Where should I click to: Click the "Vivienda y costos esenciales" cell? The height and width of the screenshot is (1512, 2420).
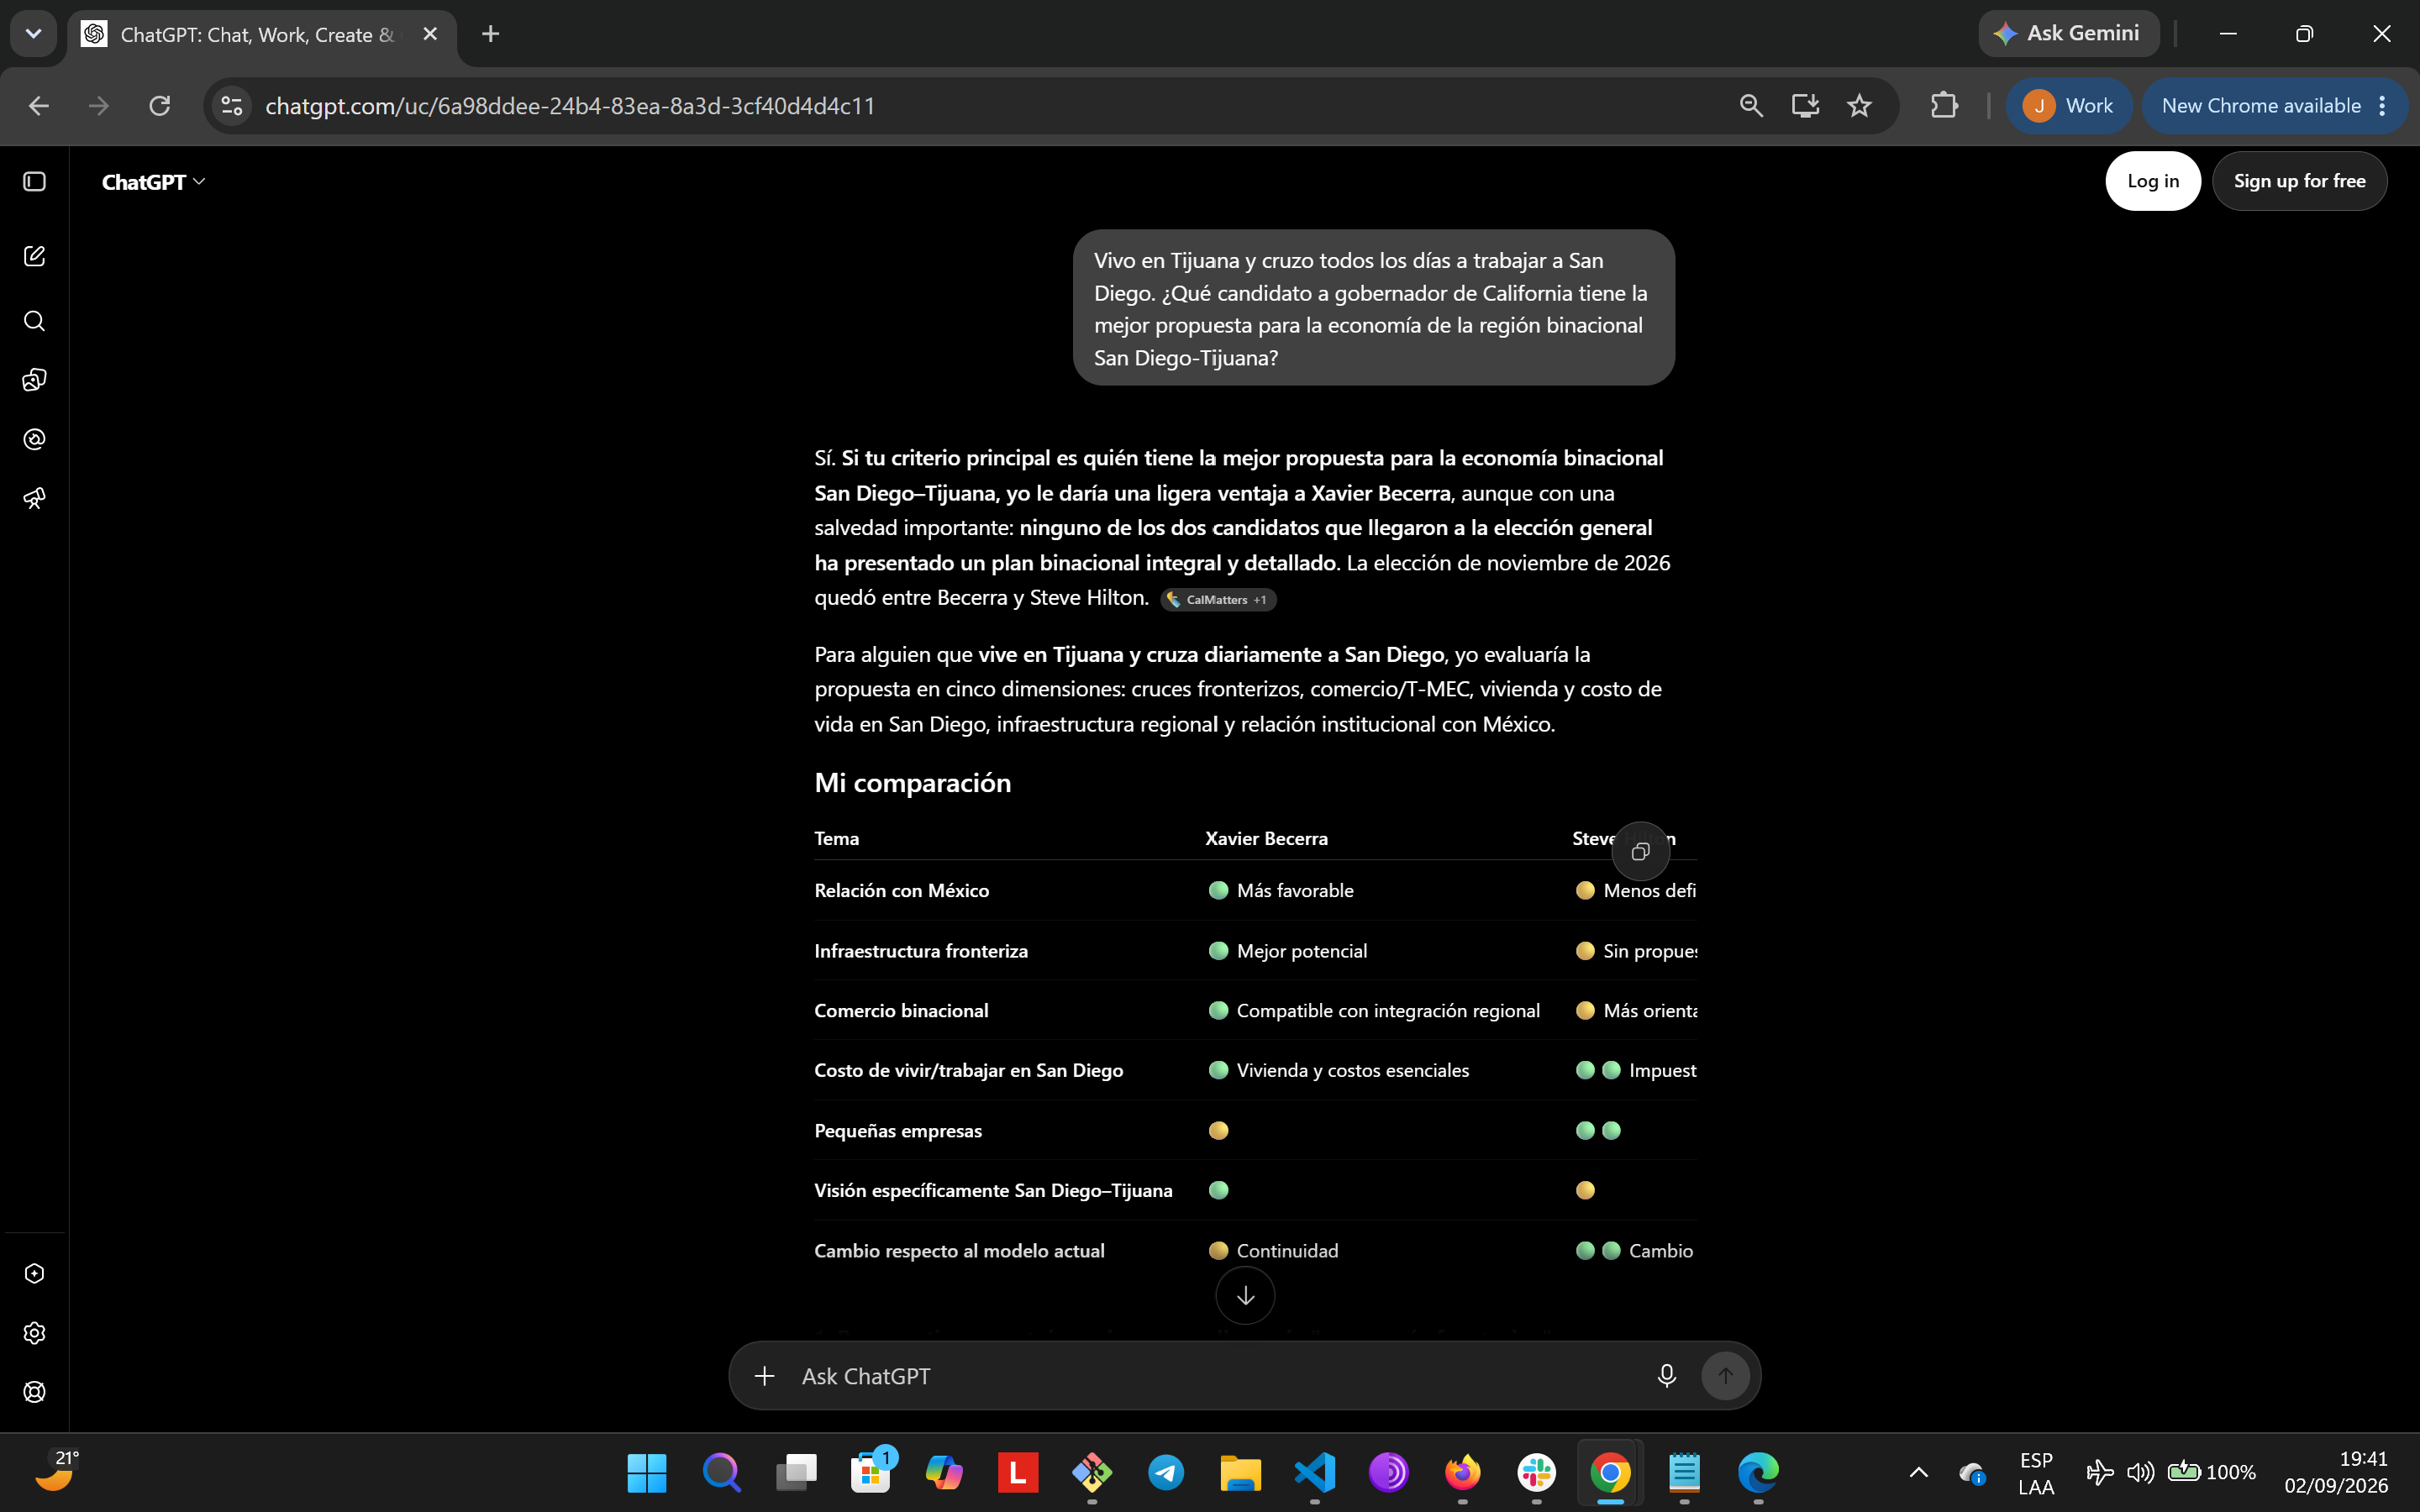pos(1339,1071)
